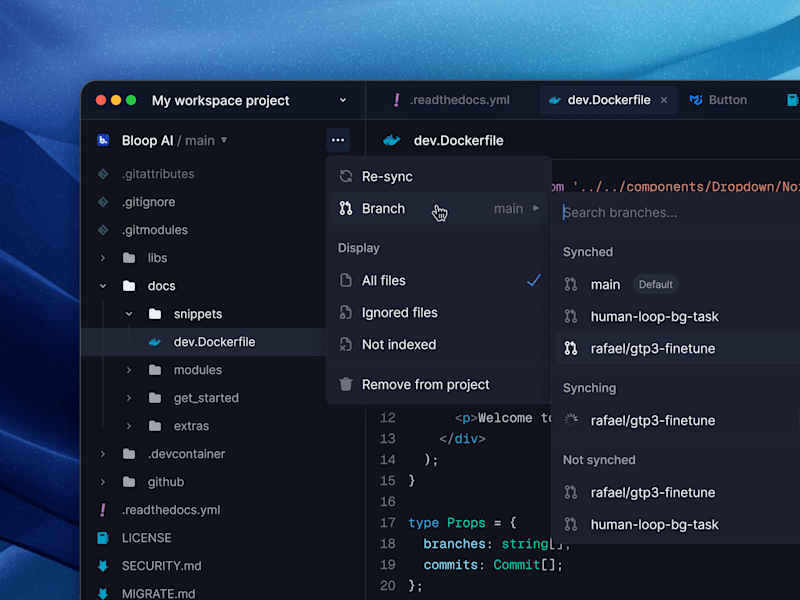This screenshot has width=800, height=600.
Task: Switch to the .readthedocs.yml tab
Action: [x=451, y=100]
